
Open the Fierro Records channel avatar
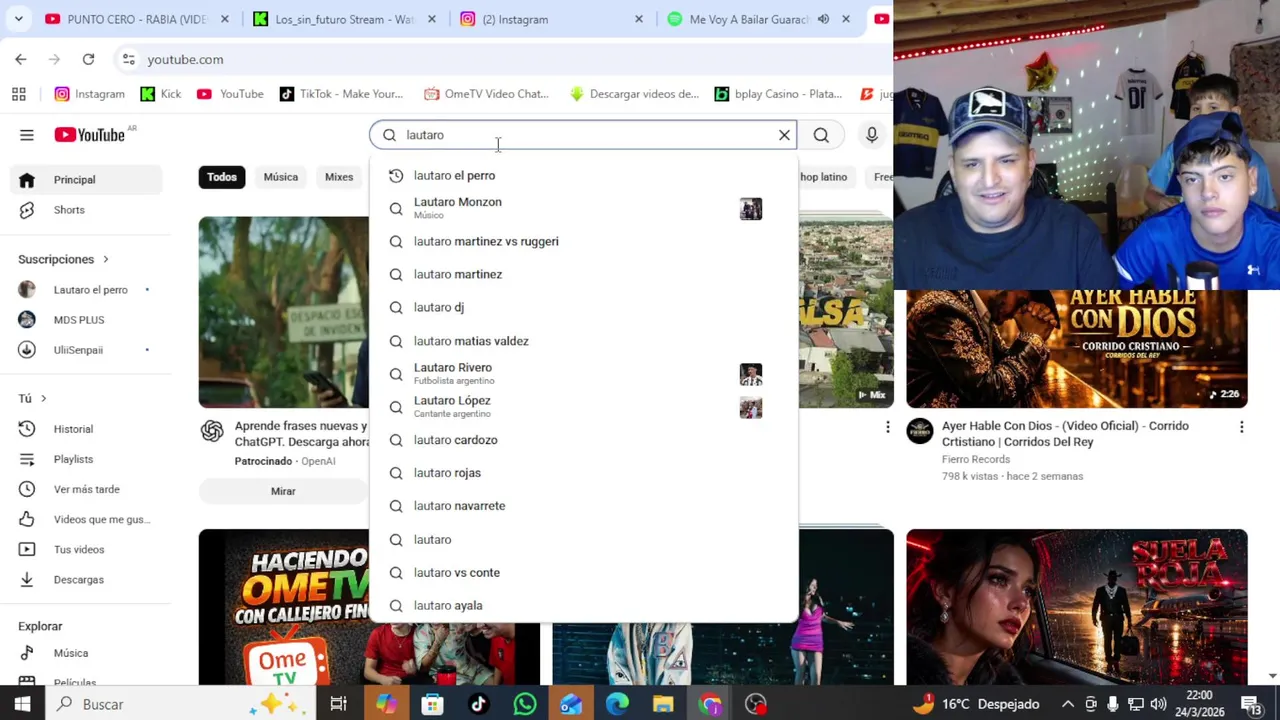pos(920,431)
